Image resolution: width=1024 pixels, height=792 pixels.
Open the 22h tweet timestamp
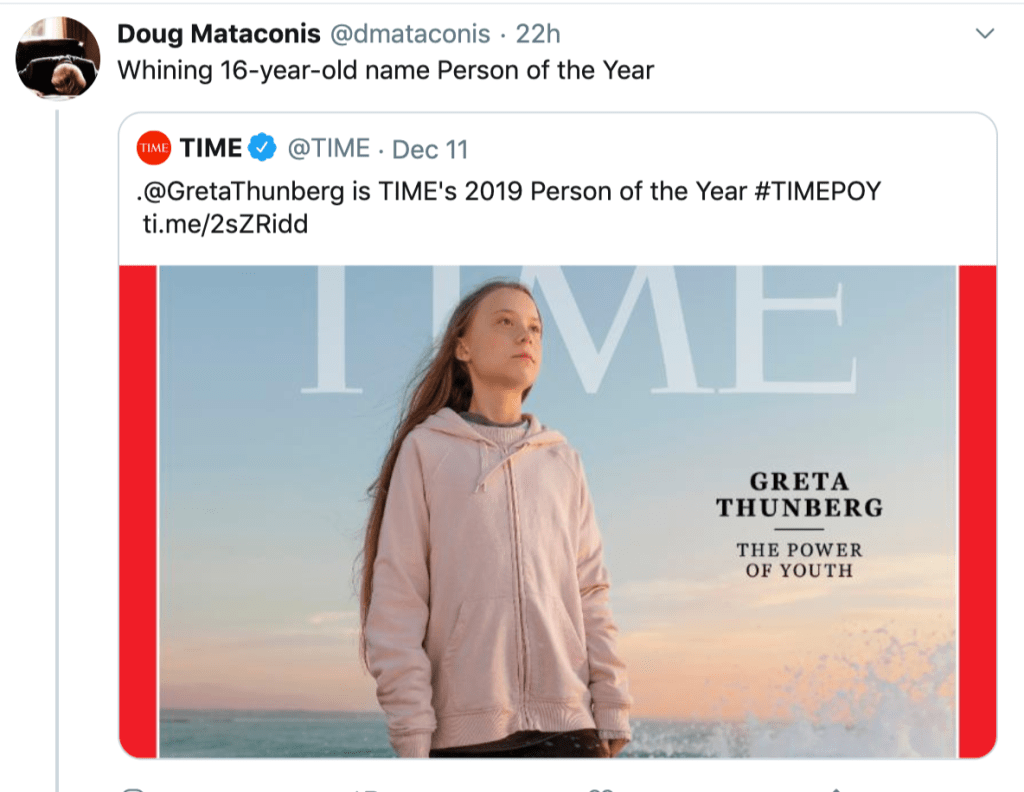(x=538, y=34)
